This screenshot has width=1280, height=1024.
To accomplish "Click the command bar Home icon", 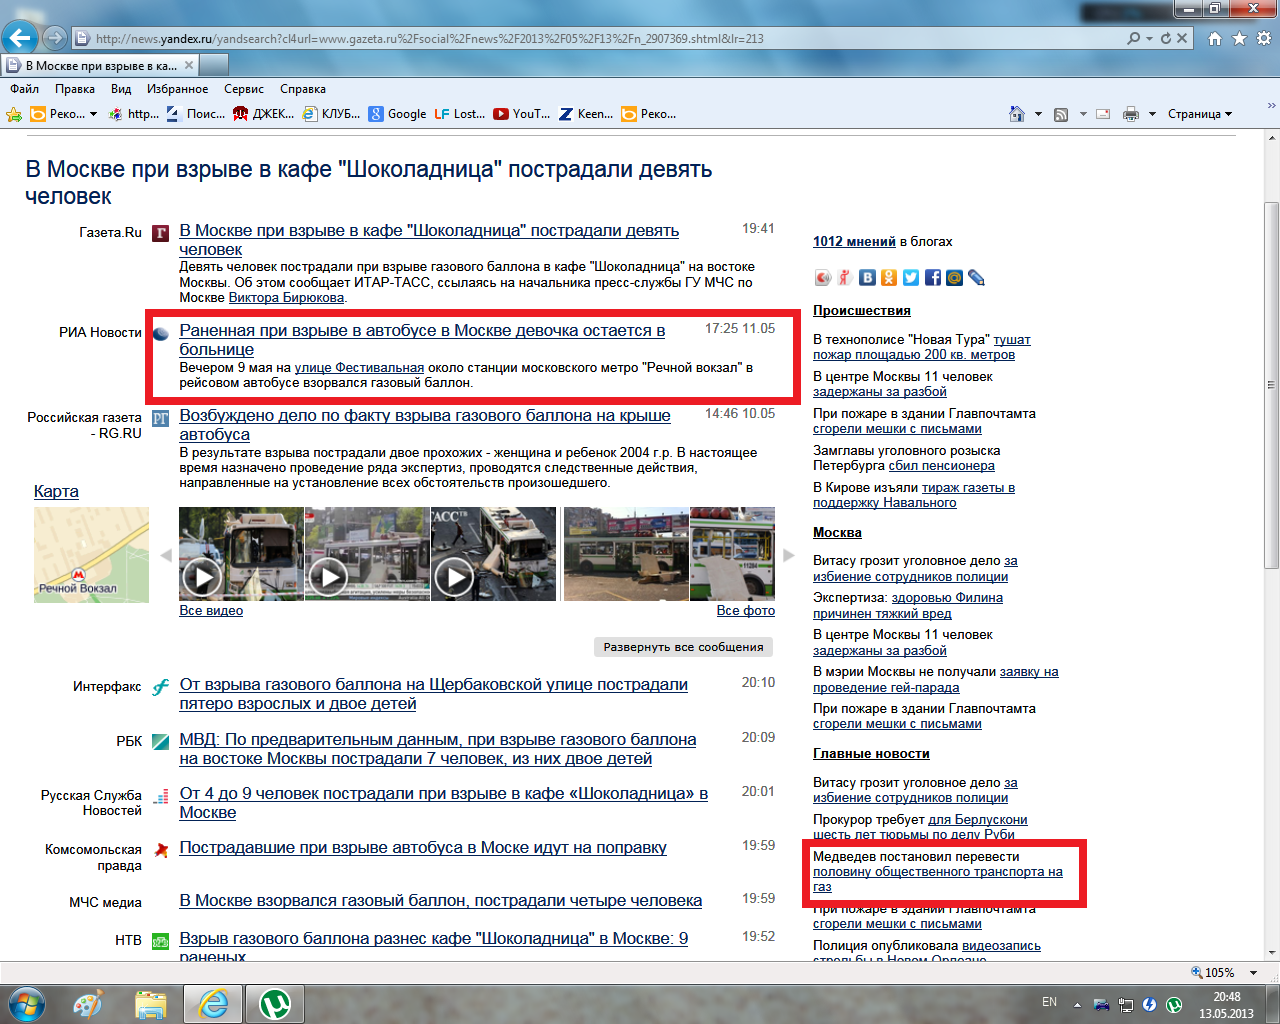I will [x=1017, y=114].
